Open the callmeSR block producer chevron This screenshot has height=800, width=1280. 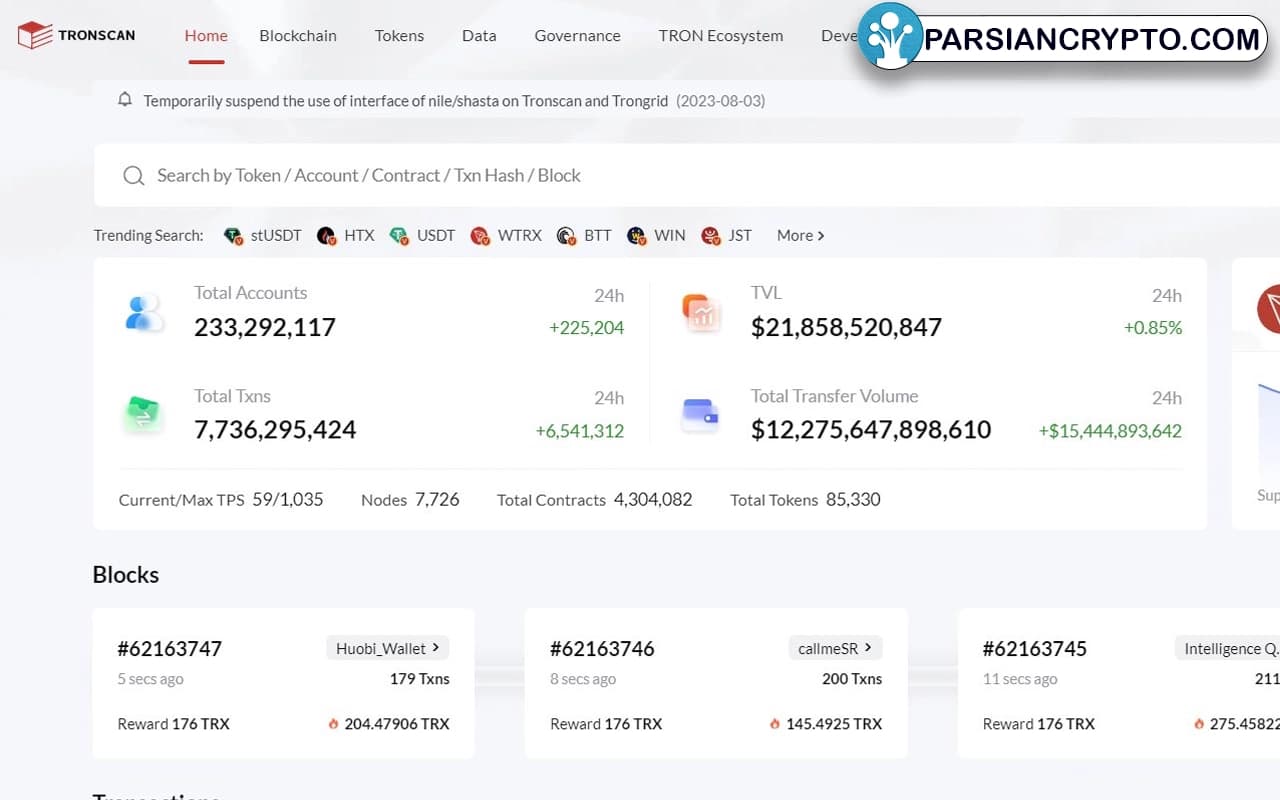click(867, 648)
